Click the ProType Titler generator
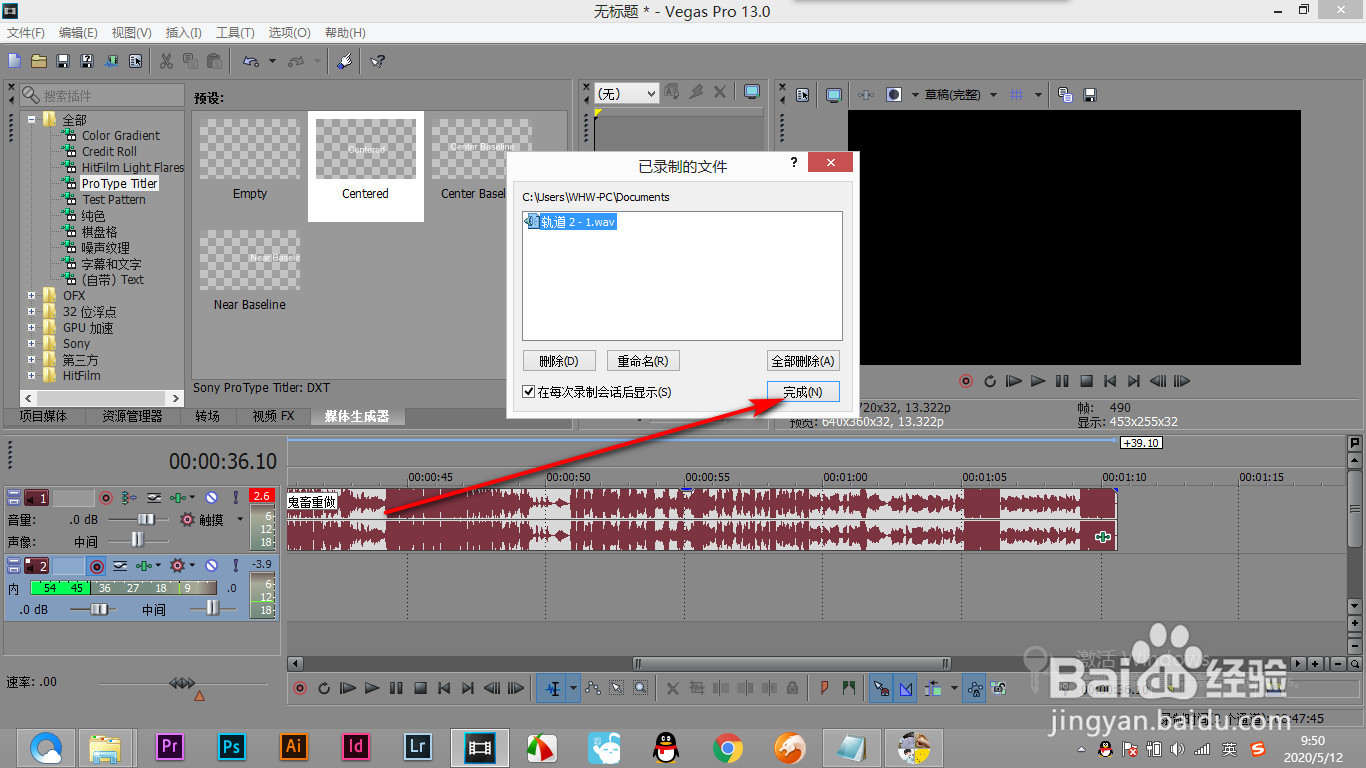 coord(119,183)
